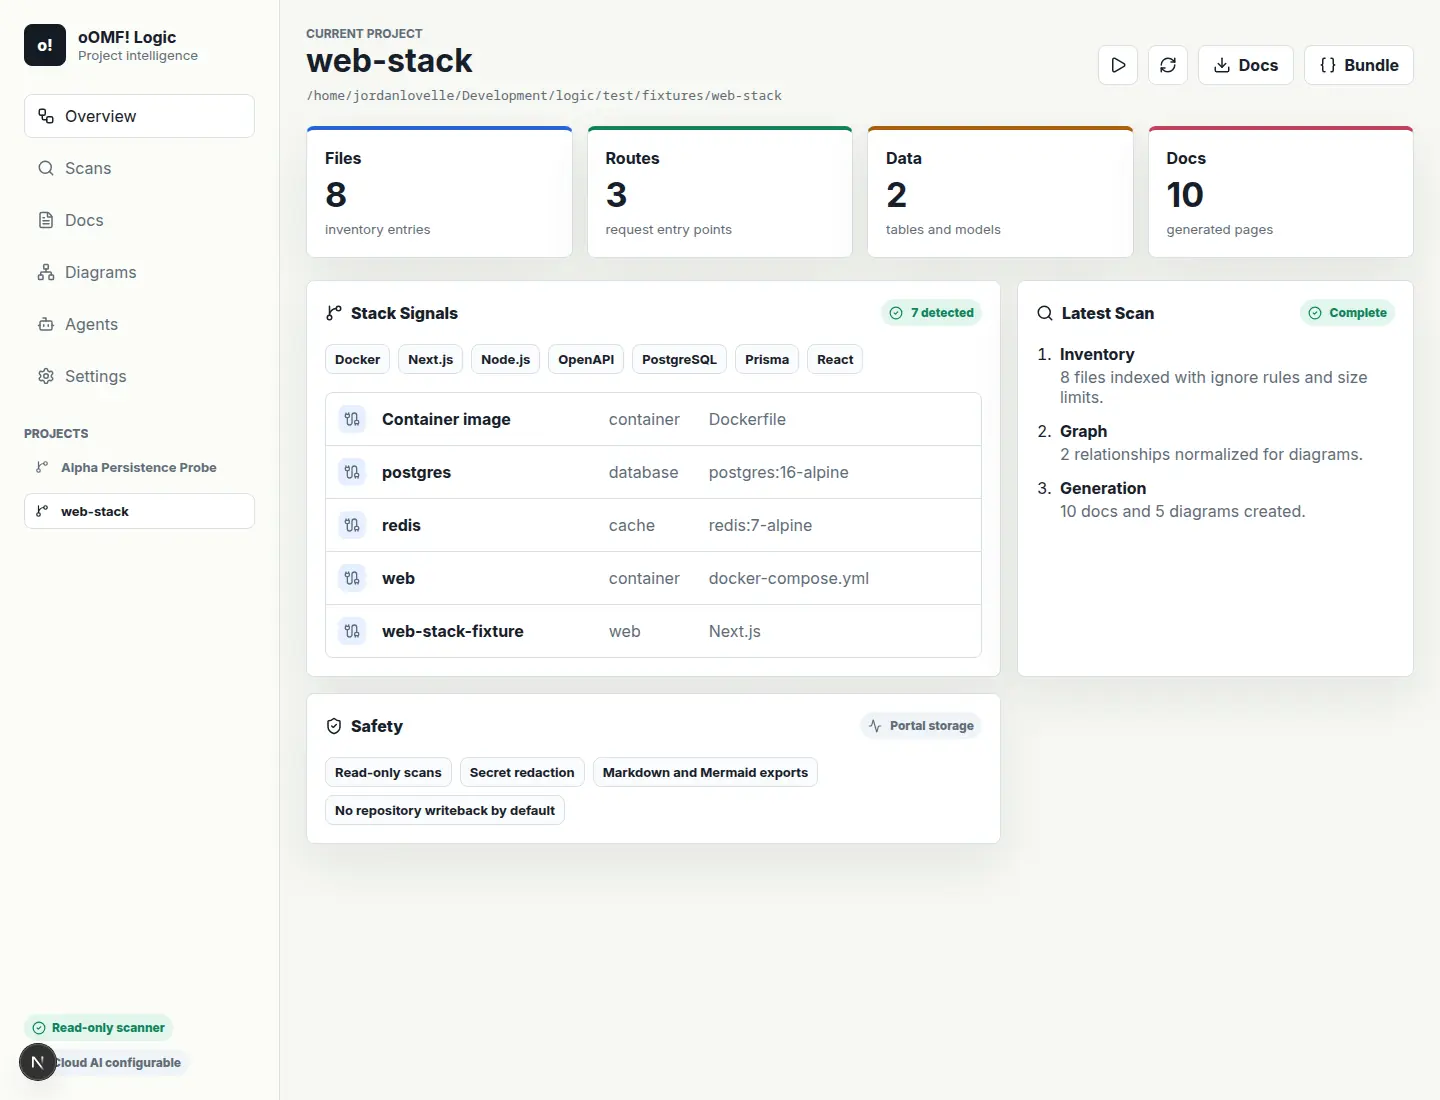This screenshot has width=1440, height=1100.
Task: Click the icon beside postgres row
Action: coord(352,472)
